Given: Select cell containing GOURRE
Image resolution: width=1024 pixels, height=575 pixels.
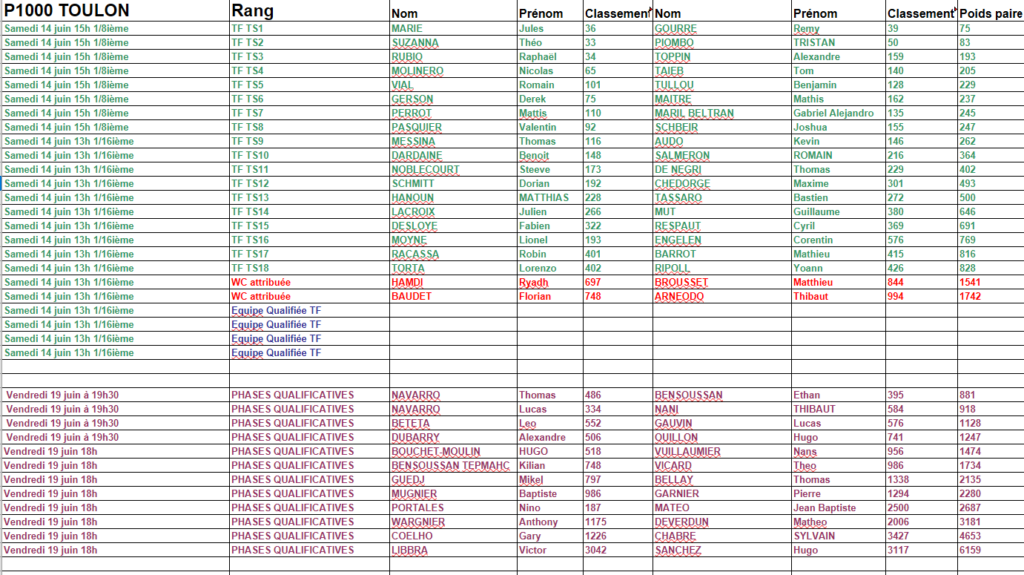Looking at the screenshot, I should click(x=722, y=29).
